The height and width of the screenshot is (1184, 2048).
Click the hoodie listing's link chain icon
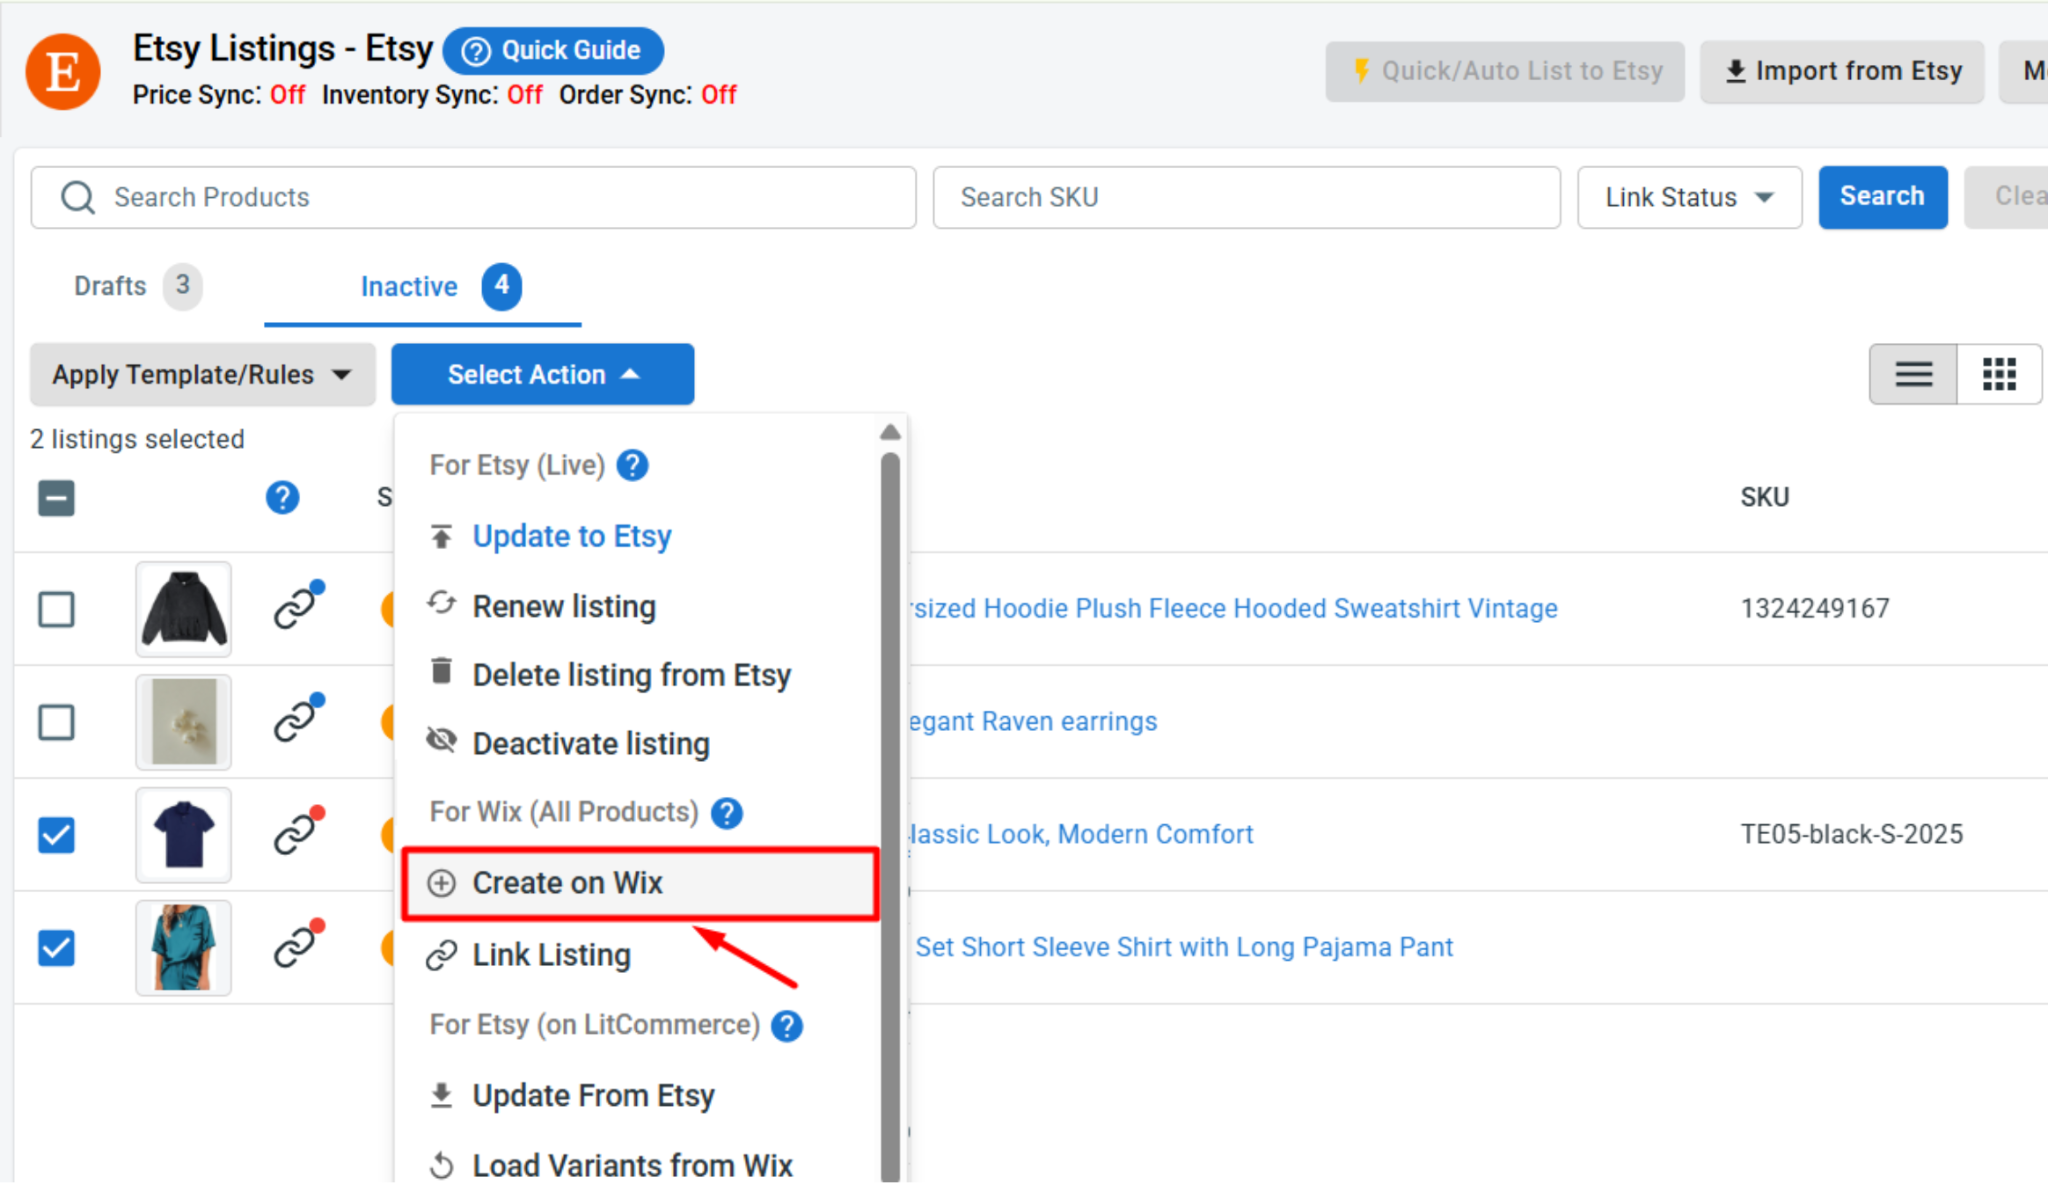click(298, 606)
